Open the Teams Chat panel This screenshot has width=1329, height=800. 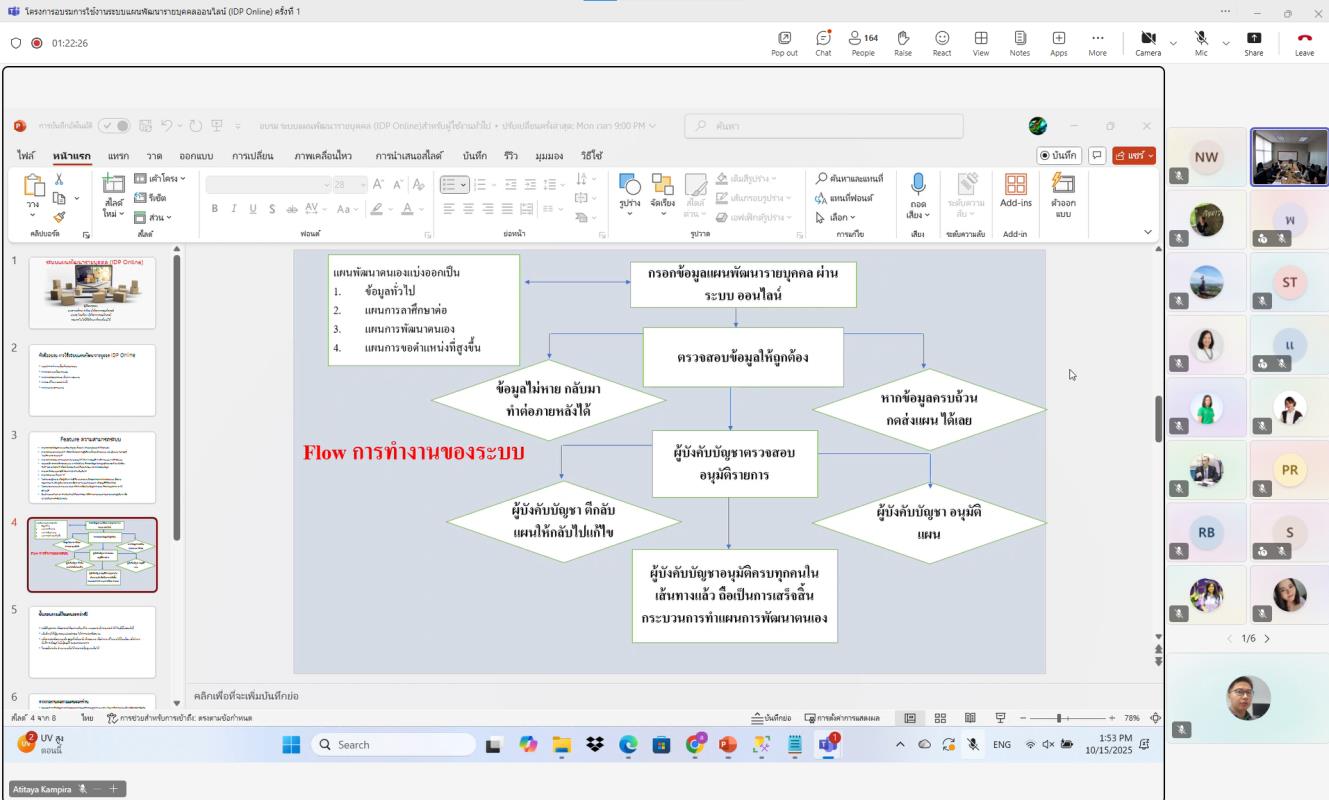pos(823,43)
